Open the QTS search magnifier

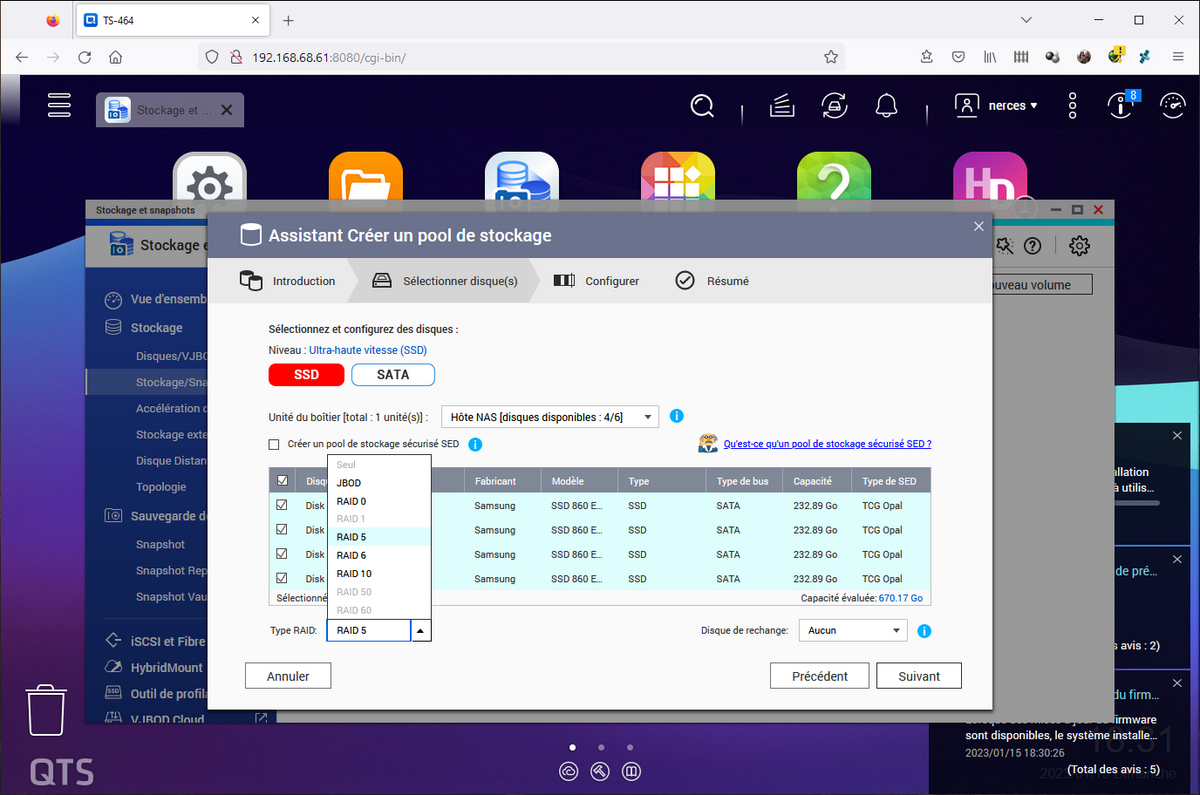point(703,106)
